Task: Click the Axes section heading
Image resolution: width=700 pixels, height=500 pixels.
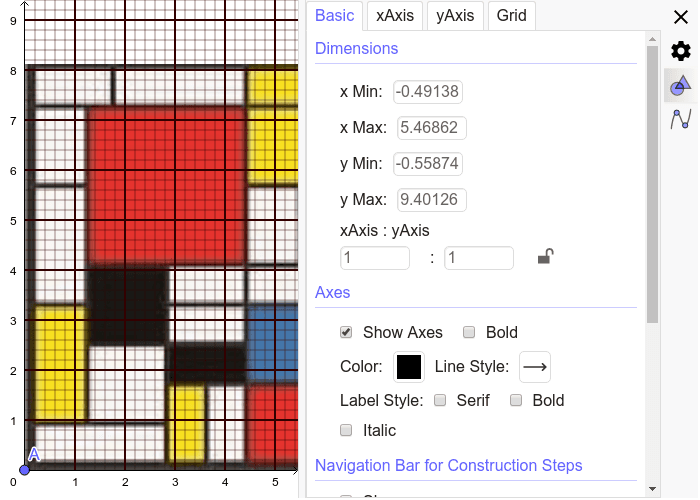Action: coord(333,292)
